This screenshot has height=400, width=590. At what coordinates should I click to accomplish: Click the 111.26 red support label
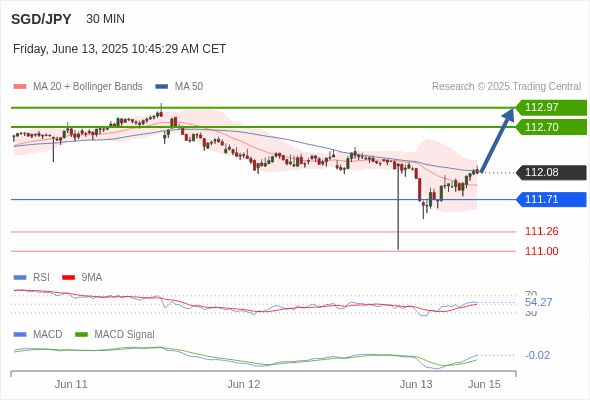coord(542,231)
